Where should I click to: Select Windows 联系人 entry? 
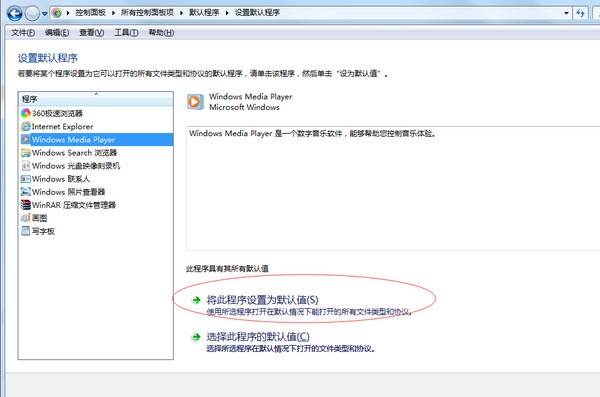pos(61,179)
